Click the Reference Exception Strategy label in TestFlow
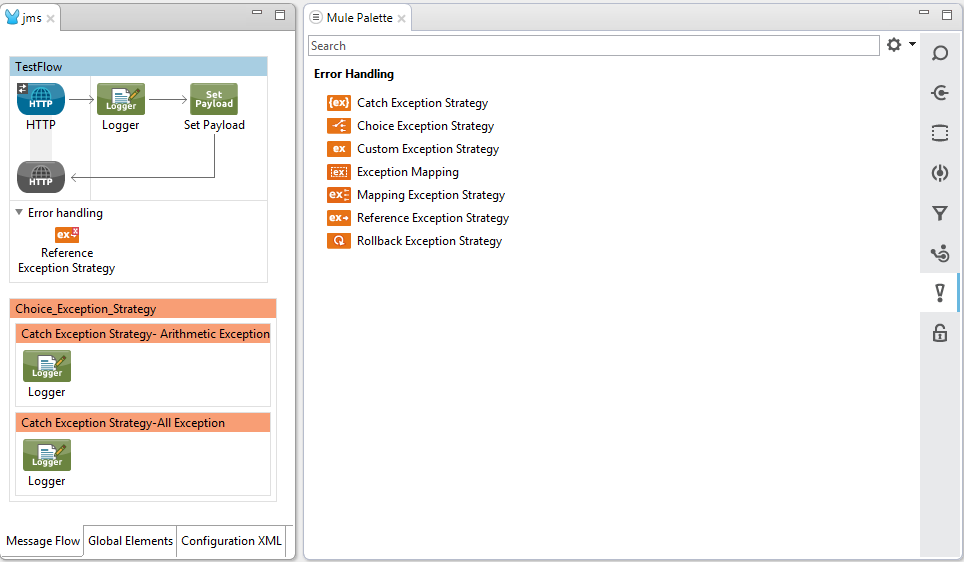This screenshot has width=964, height=562. (66, 261)
